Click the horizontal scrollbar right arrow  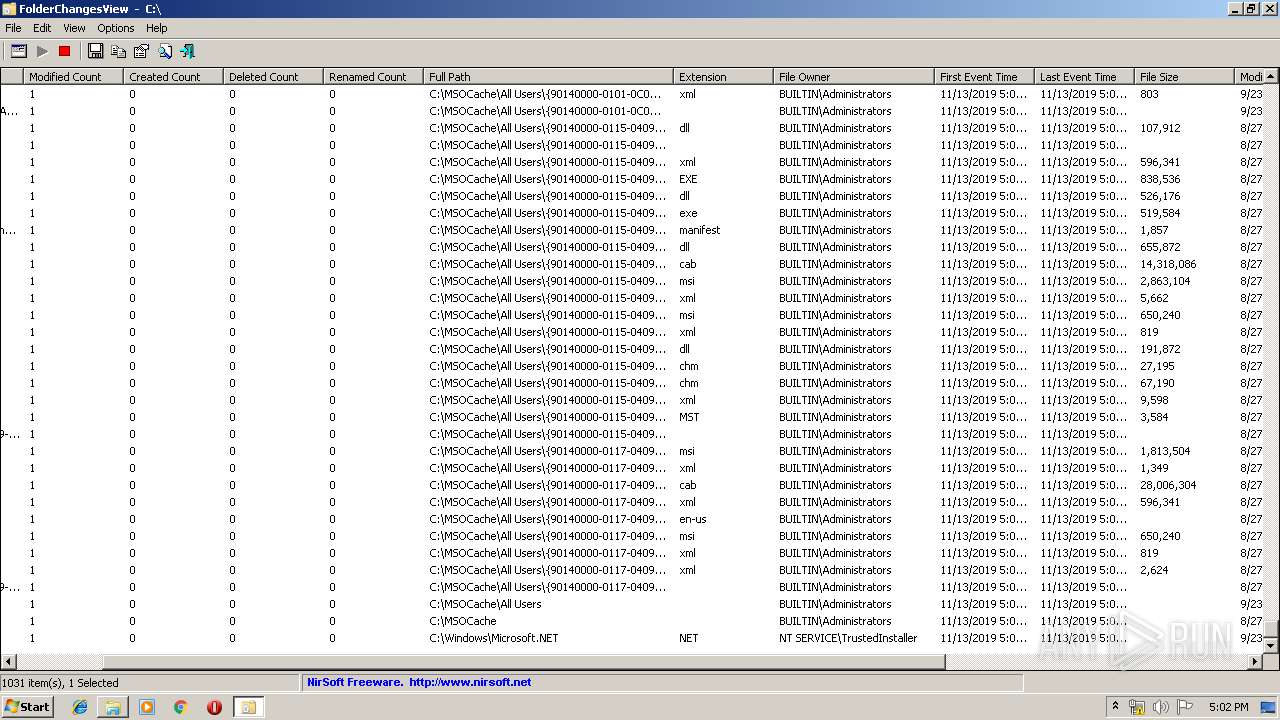[x=1256, y=662]
